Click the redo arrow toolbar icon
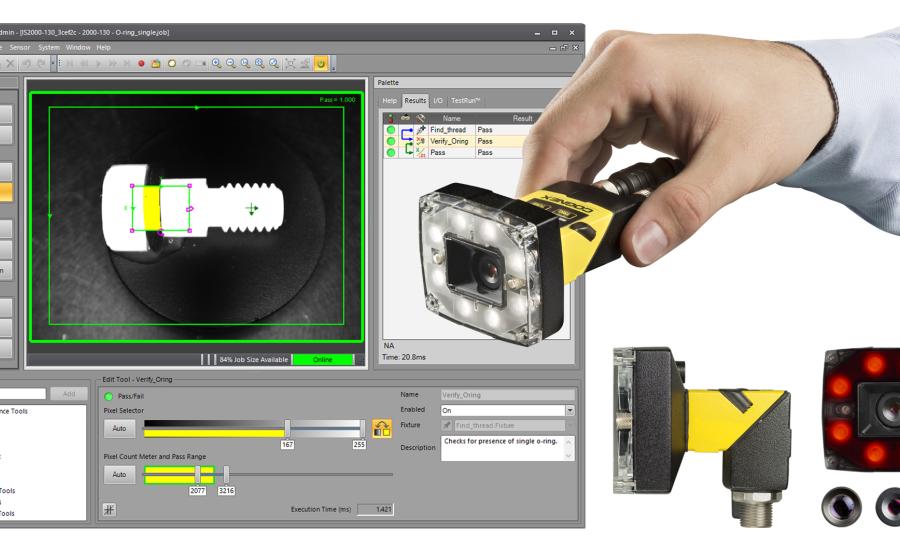 pyautogui.click(x=41, y=64)
